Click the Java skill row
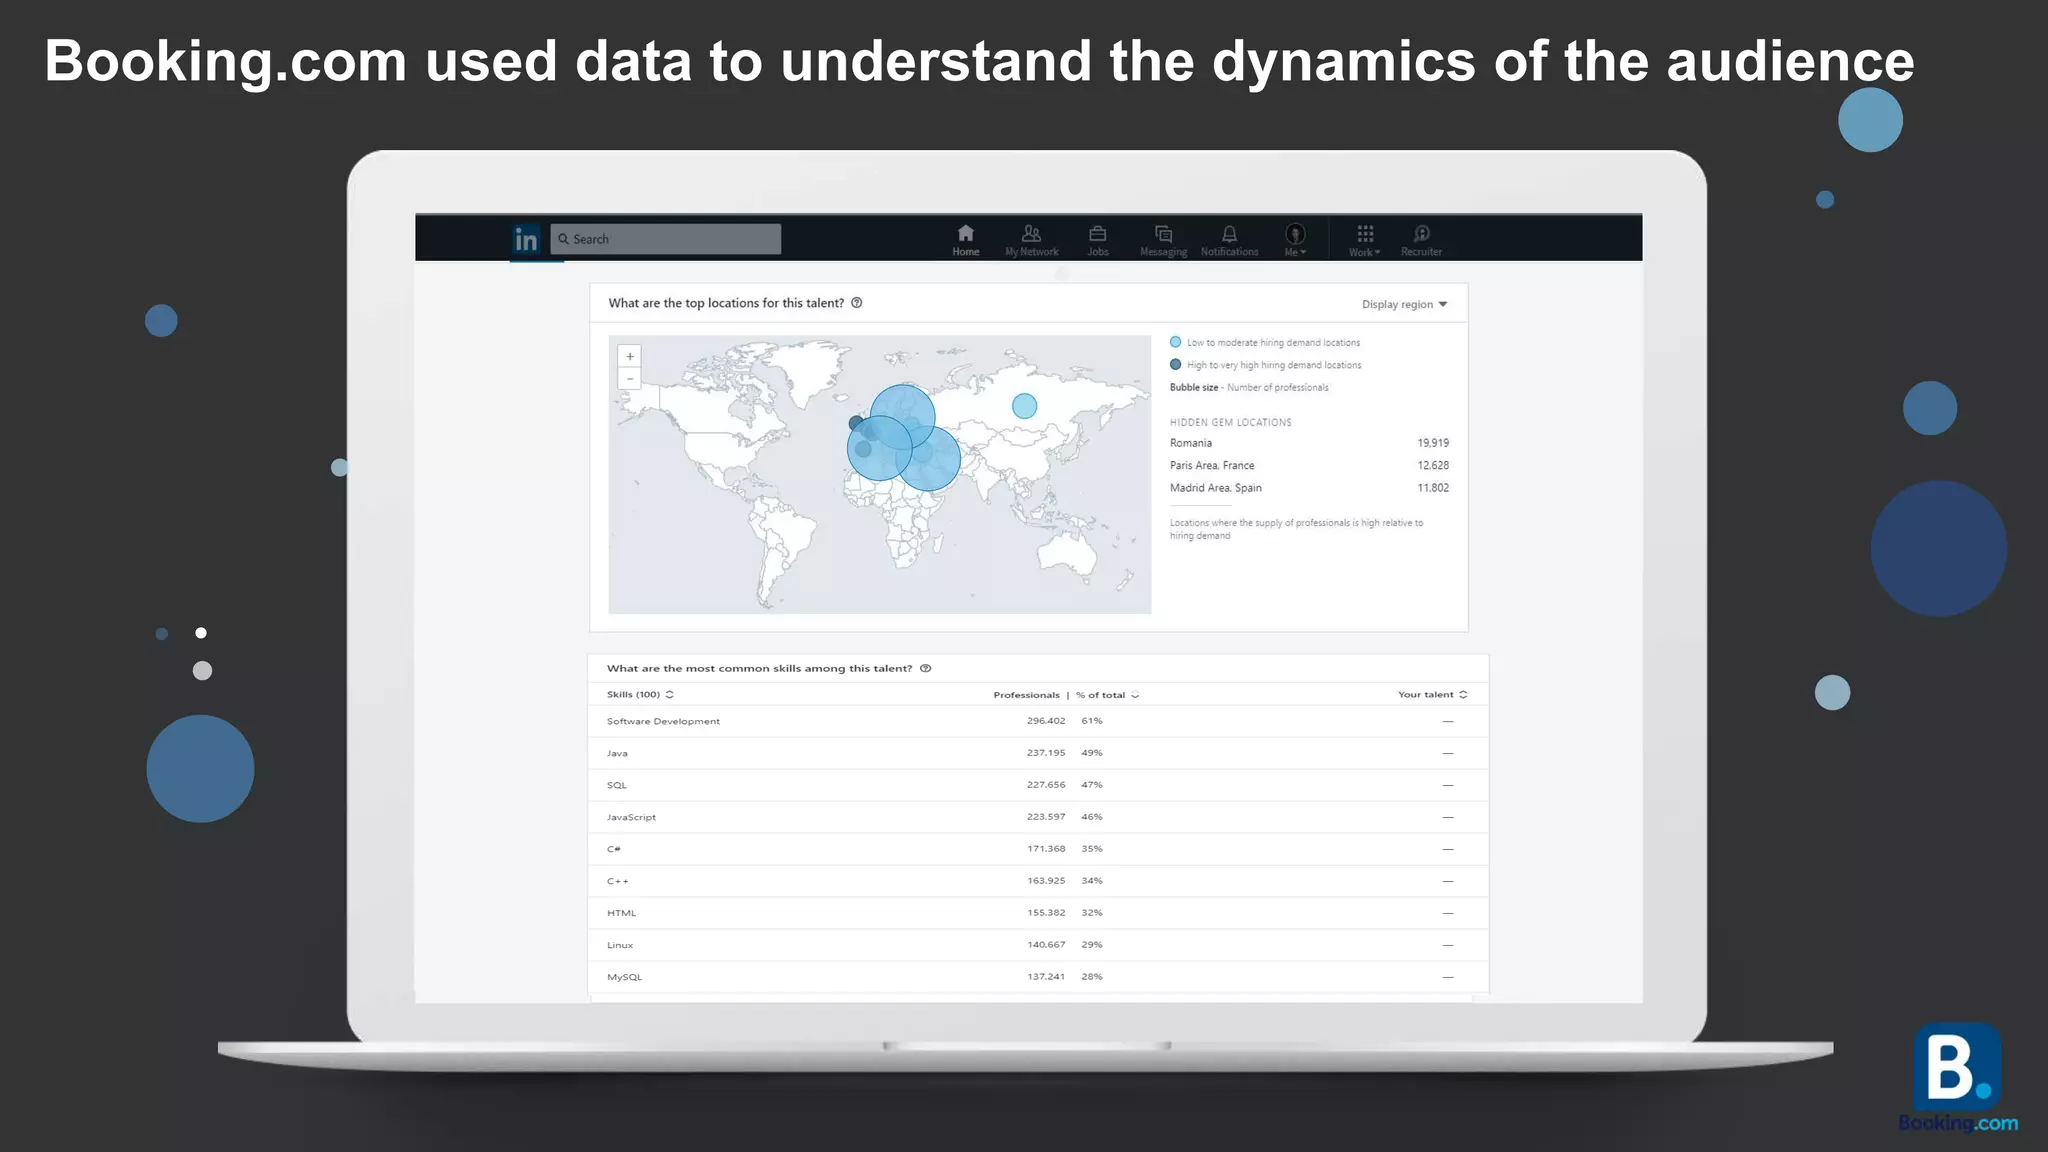The image size is (2048, 1152). (1038, 753)
